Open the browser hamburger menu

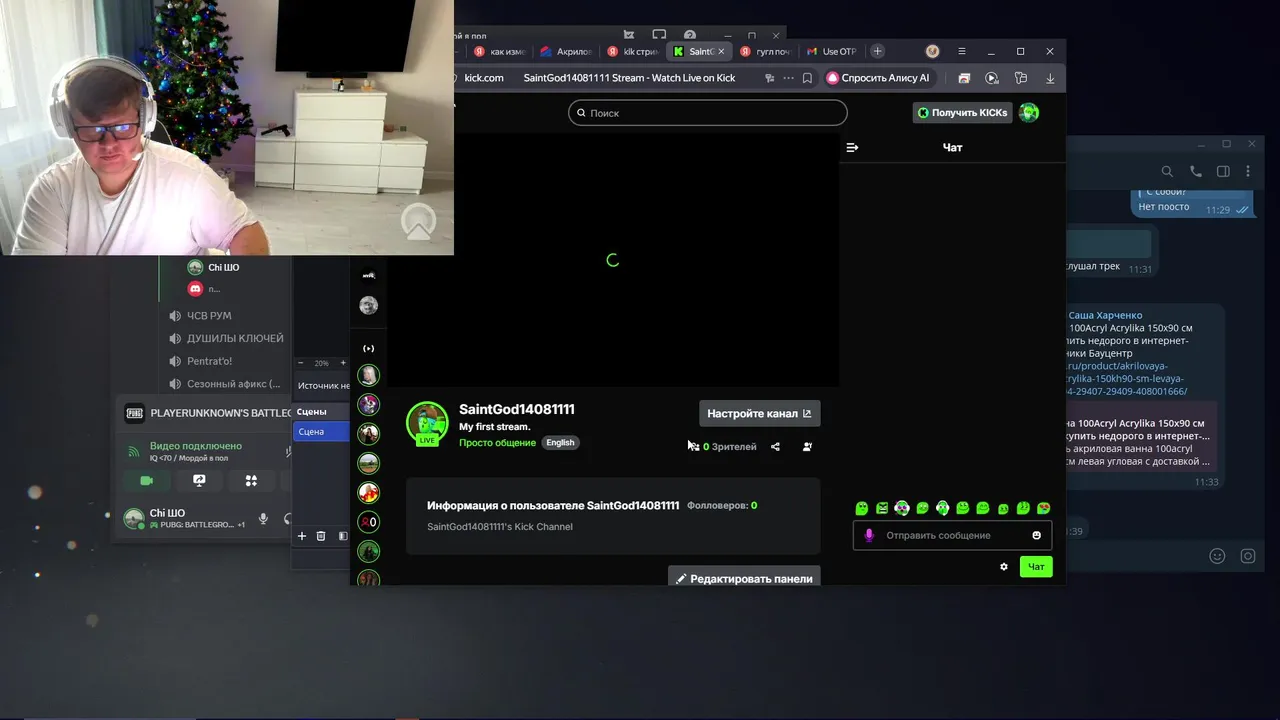click(x=961, y=51)
